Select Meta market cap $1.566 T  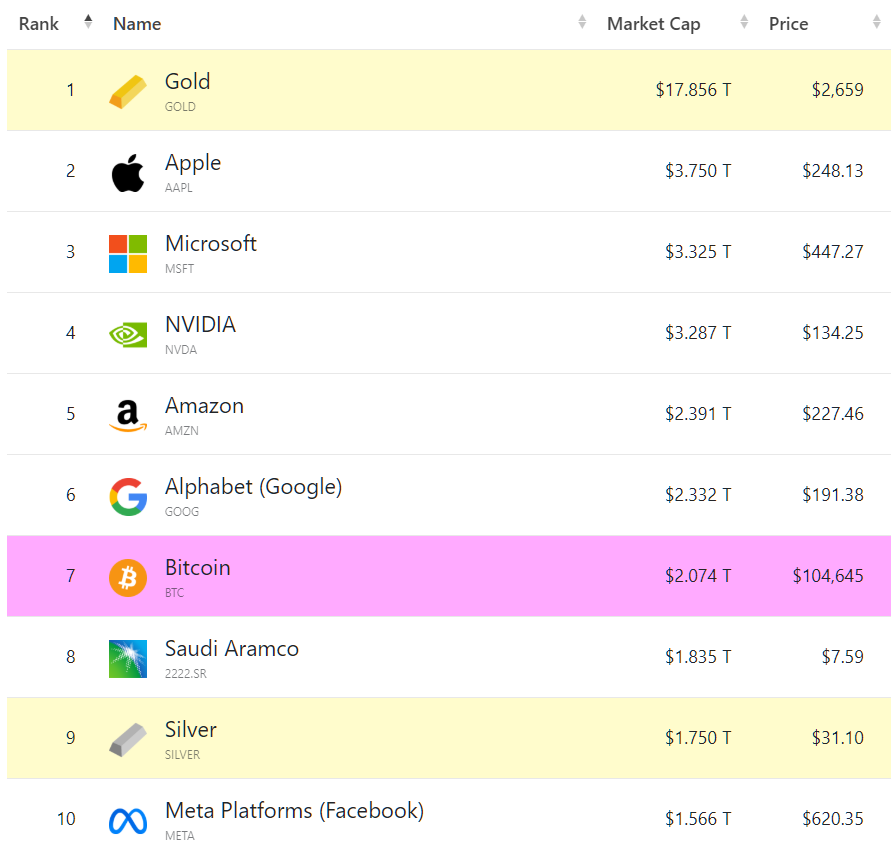coord(698,819)
